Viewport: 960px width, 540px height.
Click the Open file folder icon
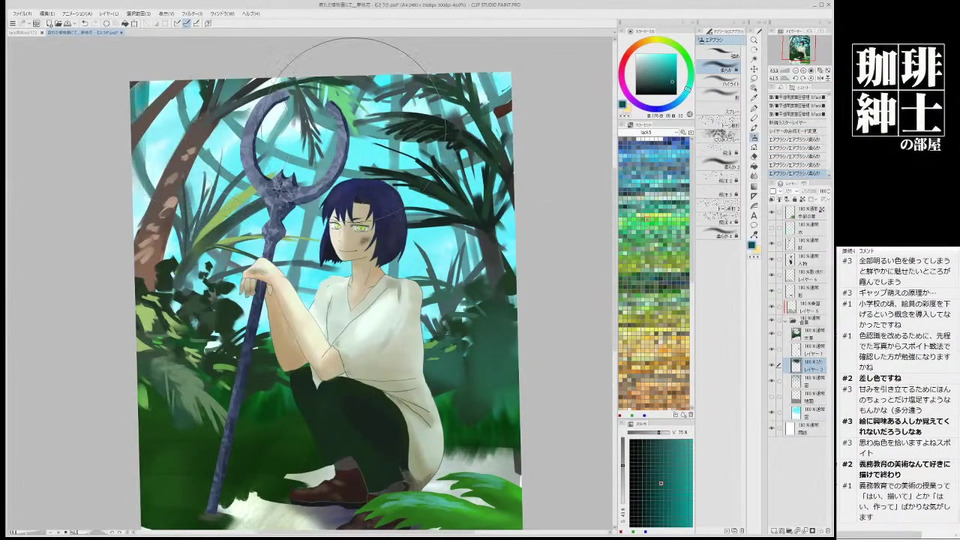pyautogui.click(x=58, y=23)
